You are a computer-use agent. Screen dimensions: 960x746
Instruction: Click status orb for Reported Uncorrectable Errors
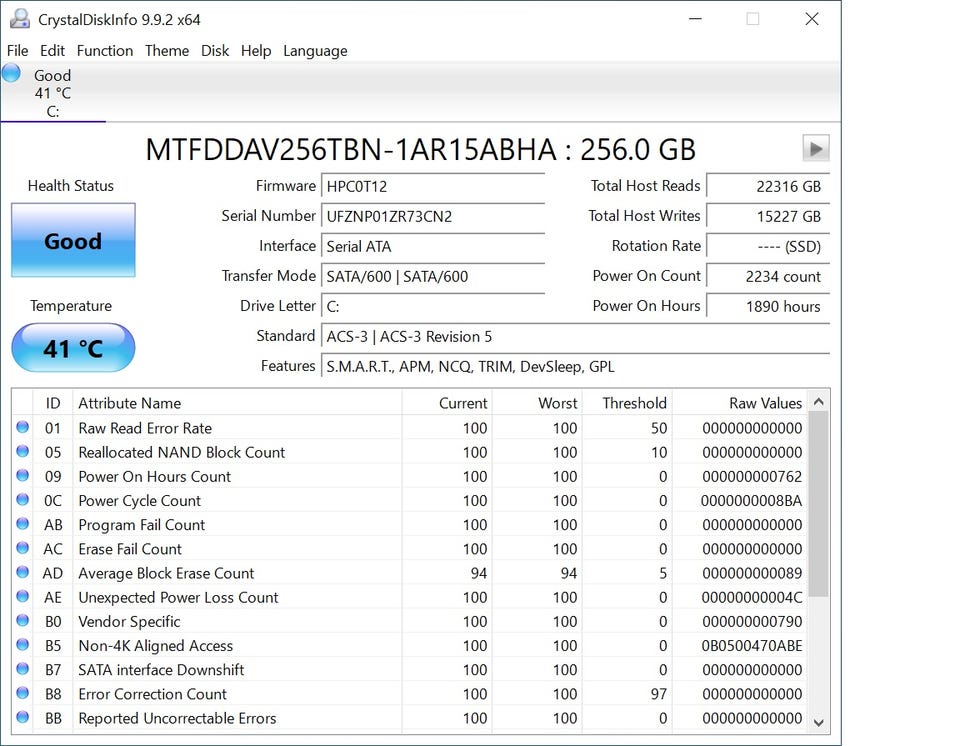(23, 717)
